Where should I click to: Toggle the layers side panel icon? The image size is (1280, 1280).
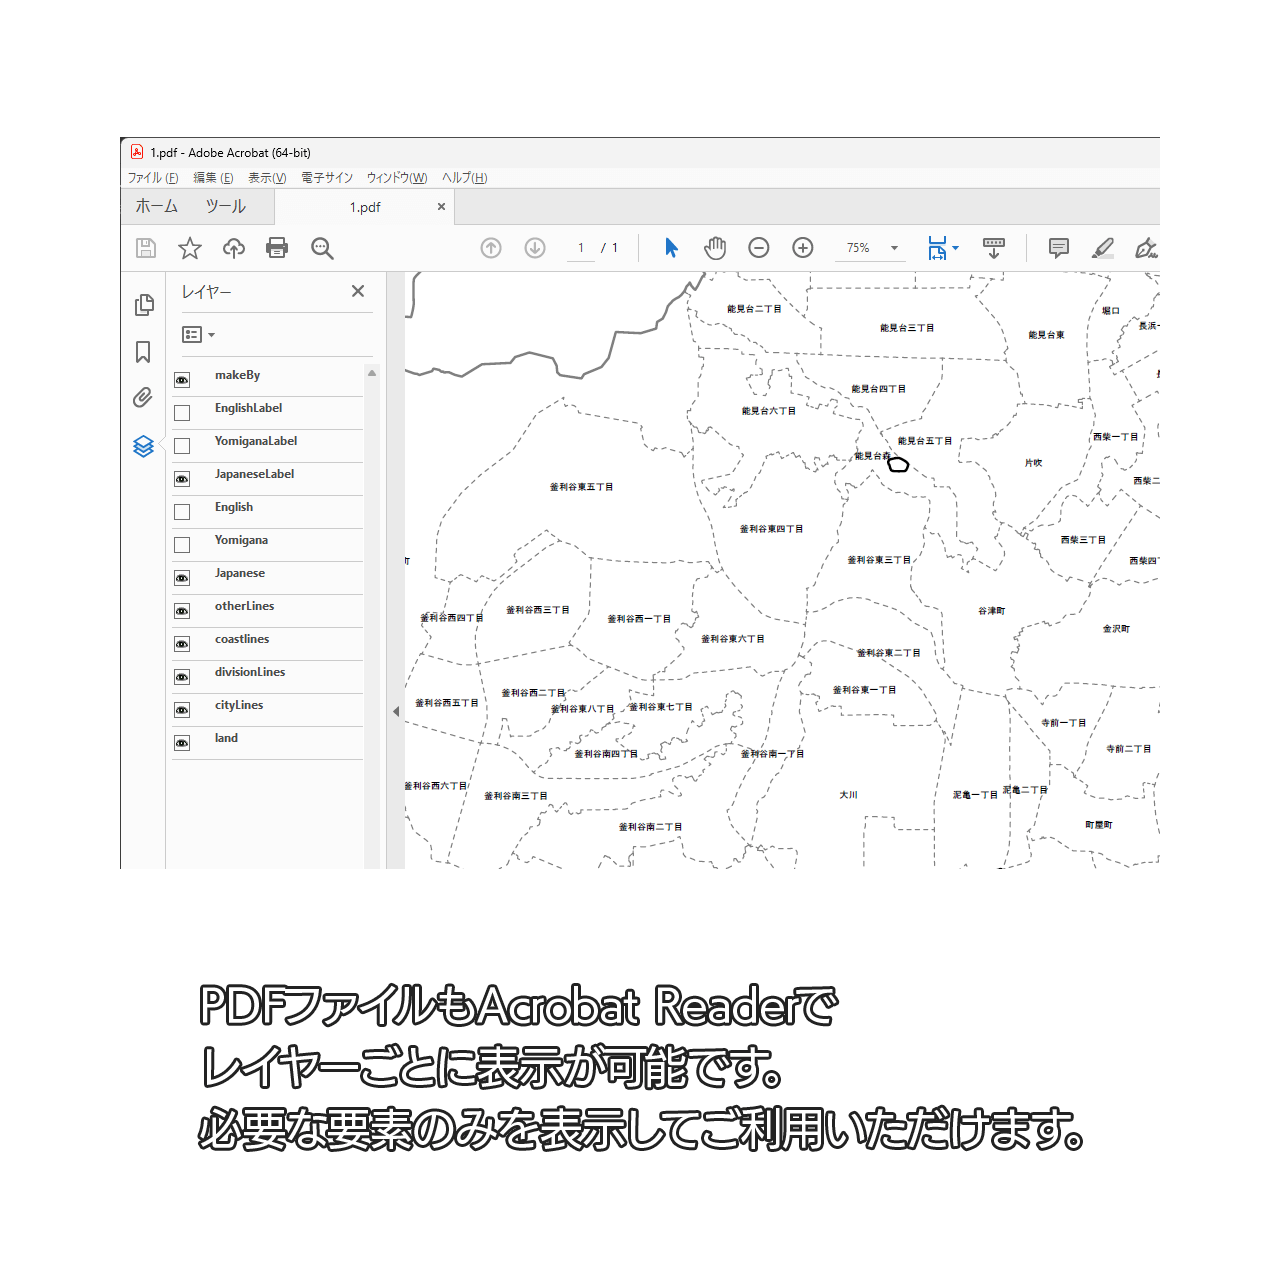[x=143, y=446]
